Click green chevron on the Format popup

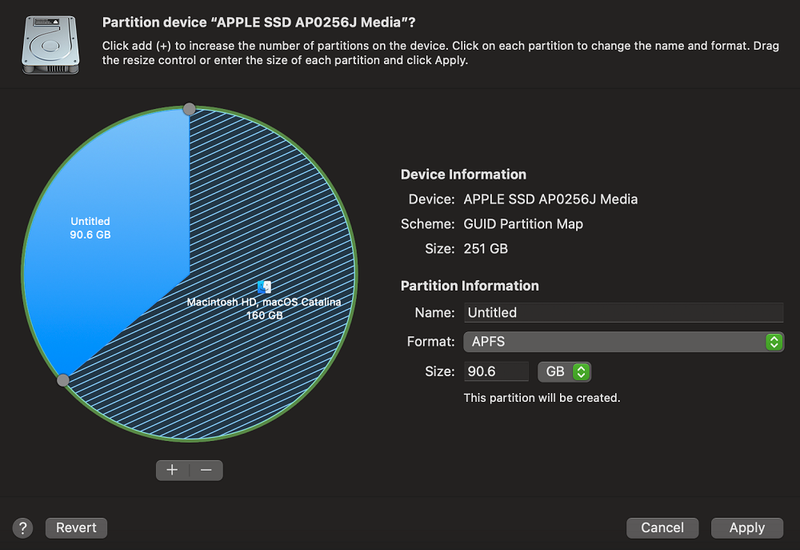[773, 342]
